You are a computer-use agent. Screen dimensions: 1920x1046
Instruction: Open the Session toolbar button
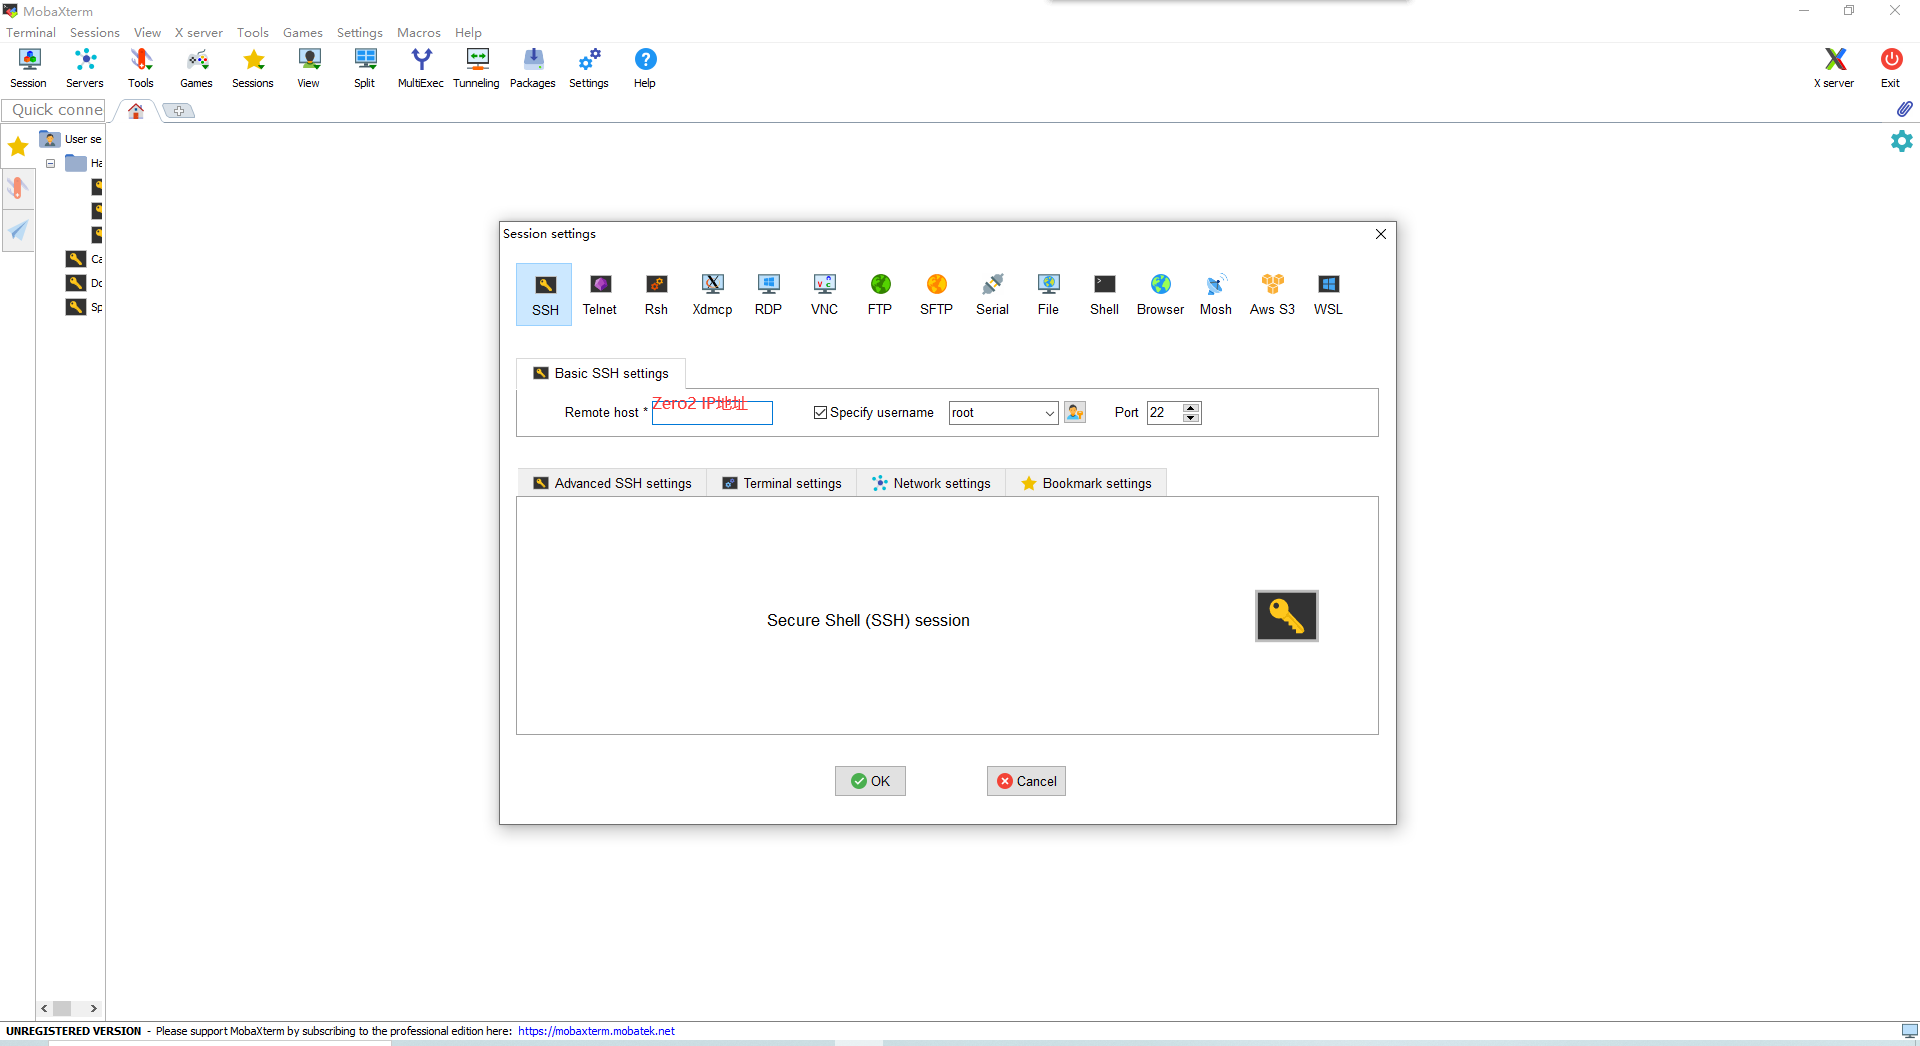(29, 68)
